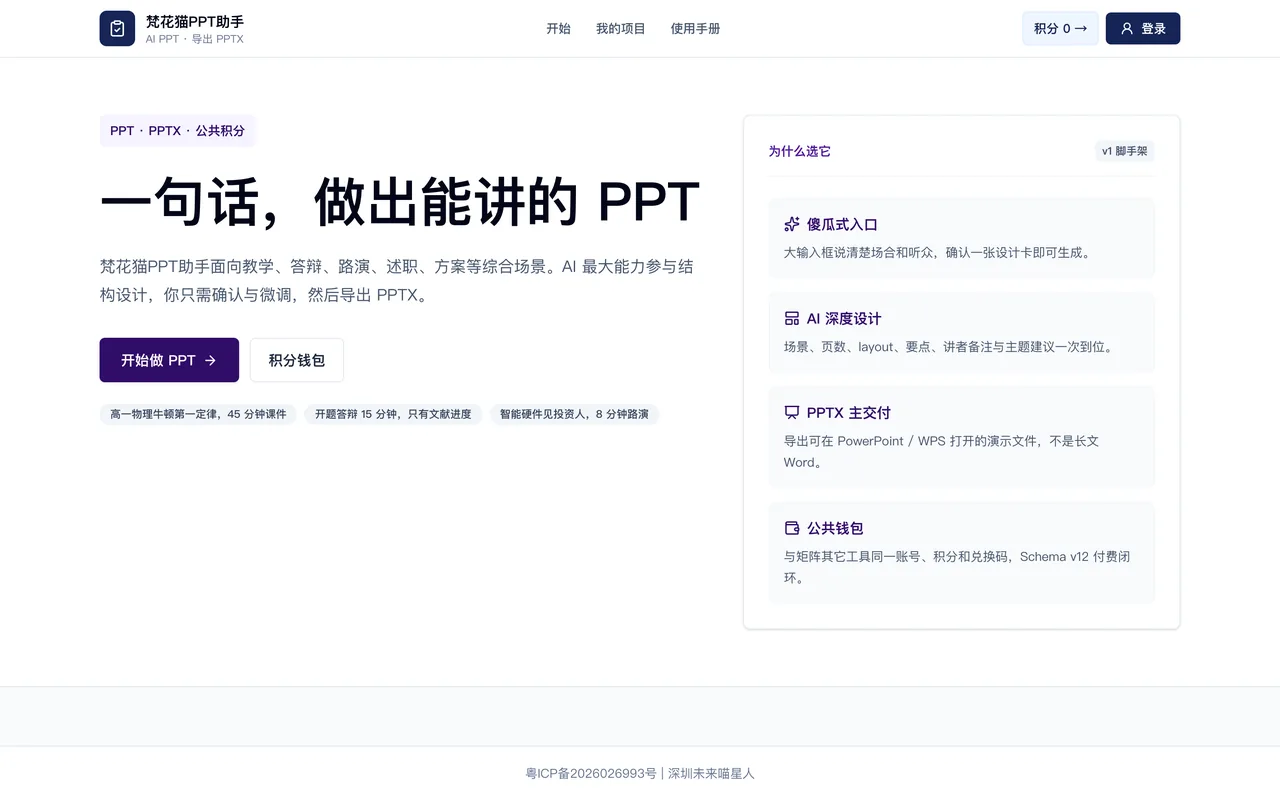Click the AI 深度设计 card title

[x=844, y=318]
